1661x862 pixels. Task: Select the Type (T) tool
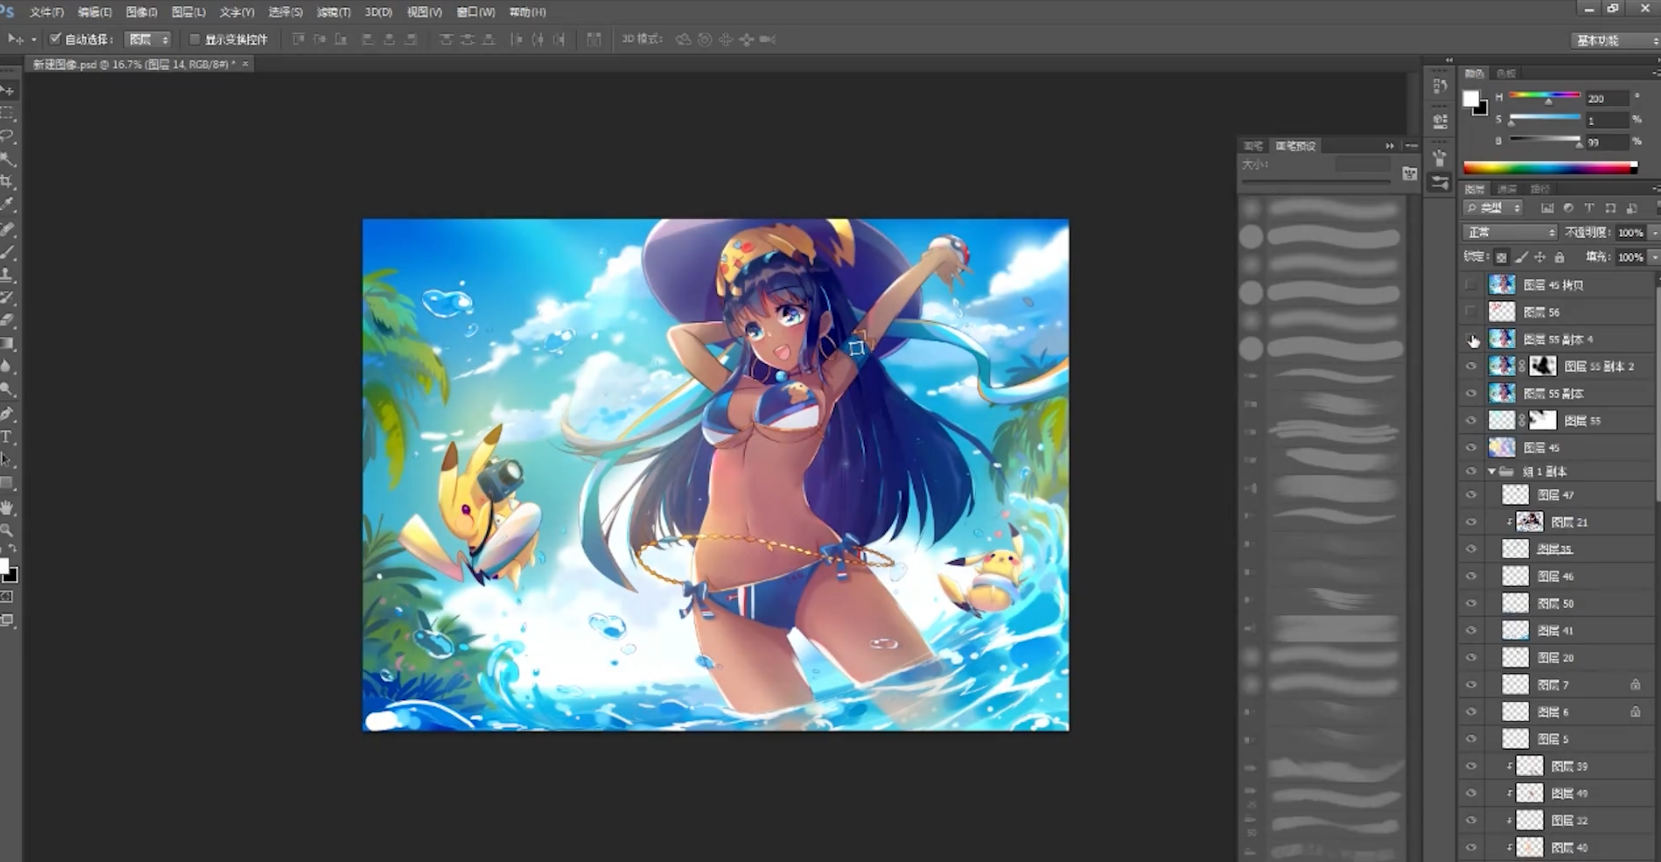(7, 437)
